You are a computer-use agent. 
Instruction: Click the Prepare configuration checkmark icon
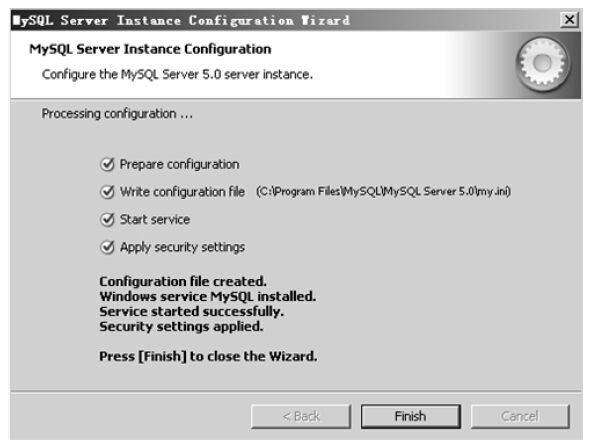(107, 164)
